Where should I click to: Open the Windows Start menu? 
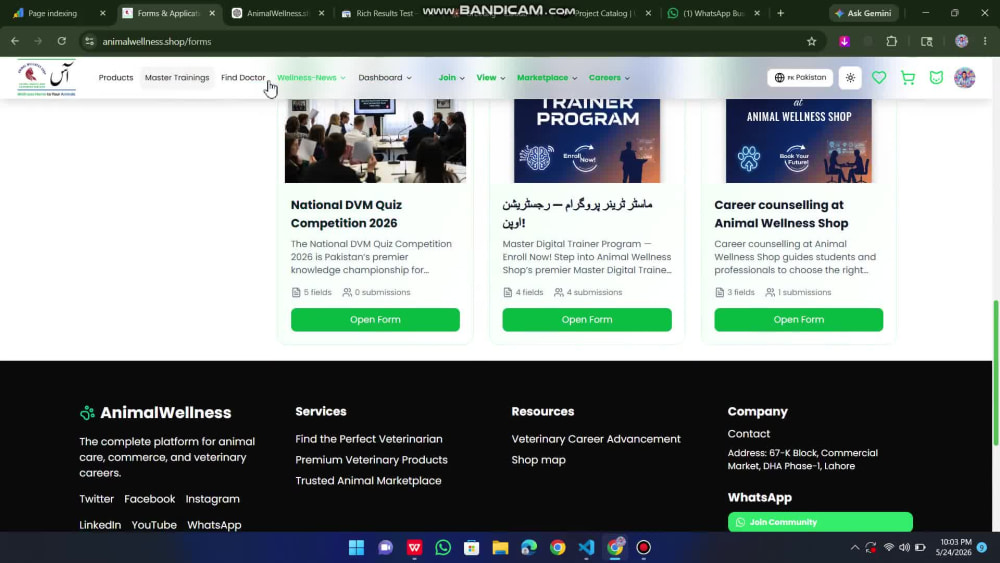coord(357,547)
